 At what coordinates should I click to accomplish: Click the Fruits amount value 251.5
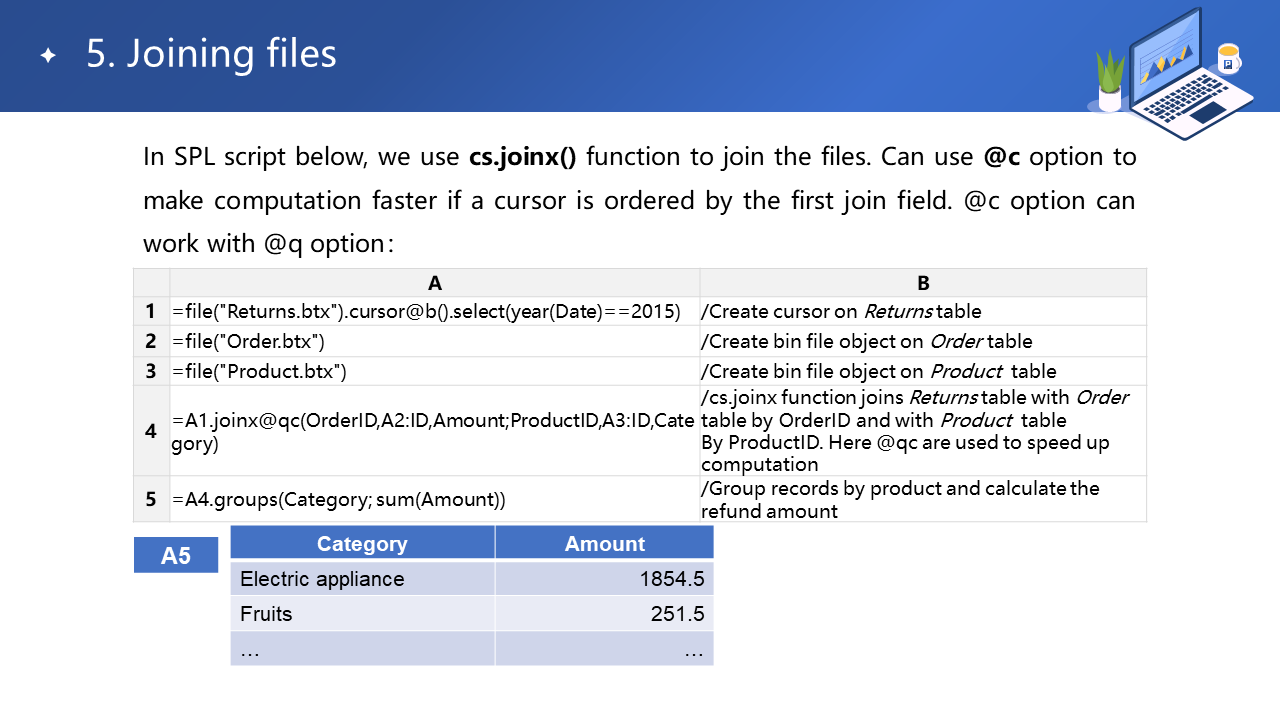click(x=677, y=614)
